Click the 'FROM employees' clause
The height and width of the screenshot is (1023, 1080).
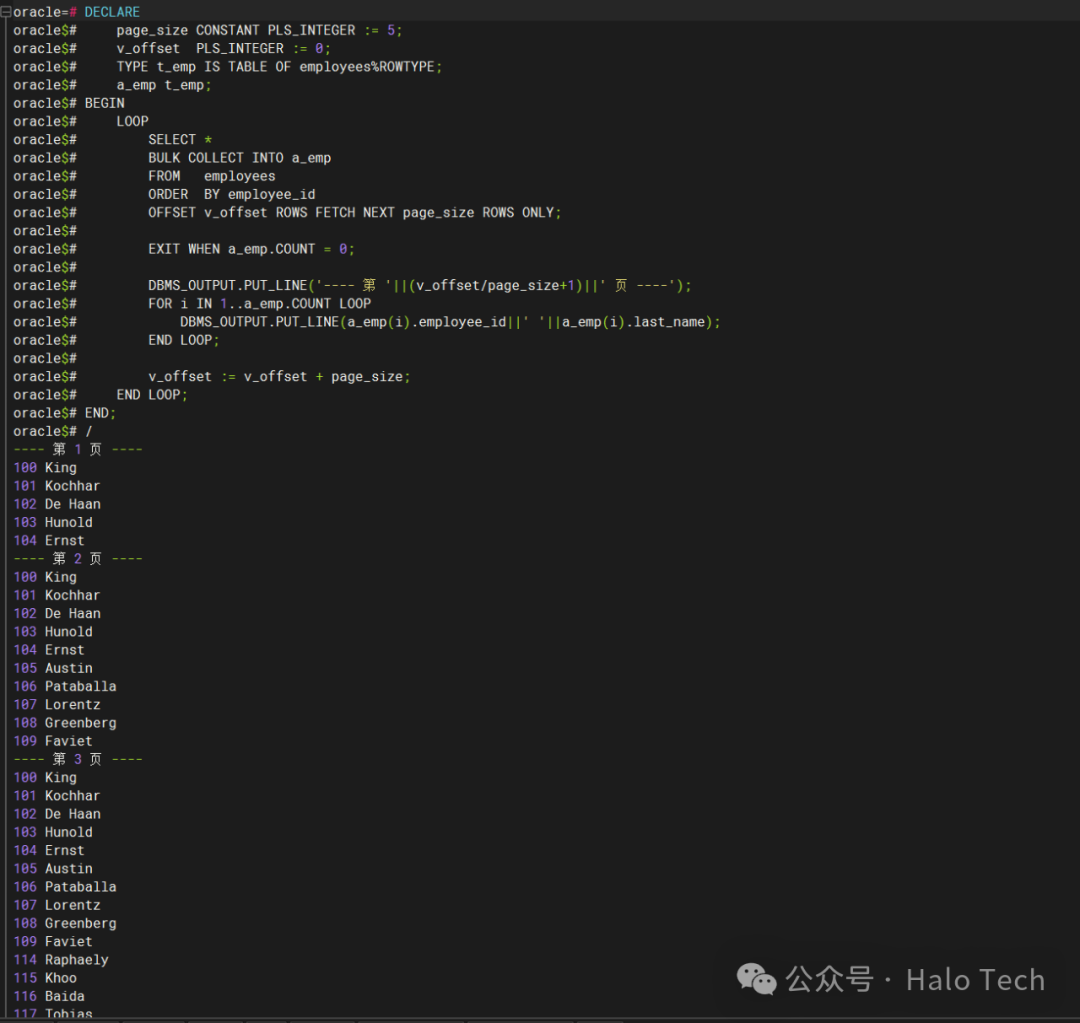point(211,176)
